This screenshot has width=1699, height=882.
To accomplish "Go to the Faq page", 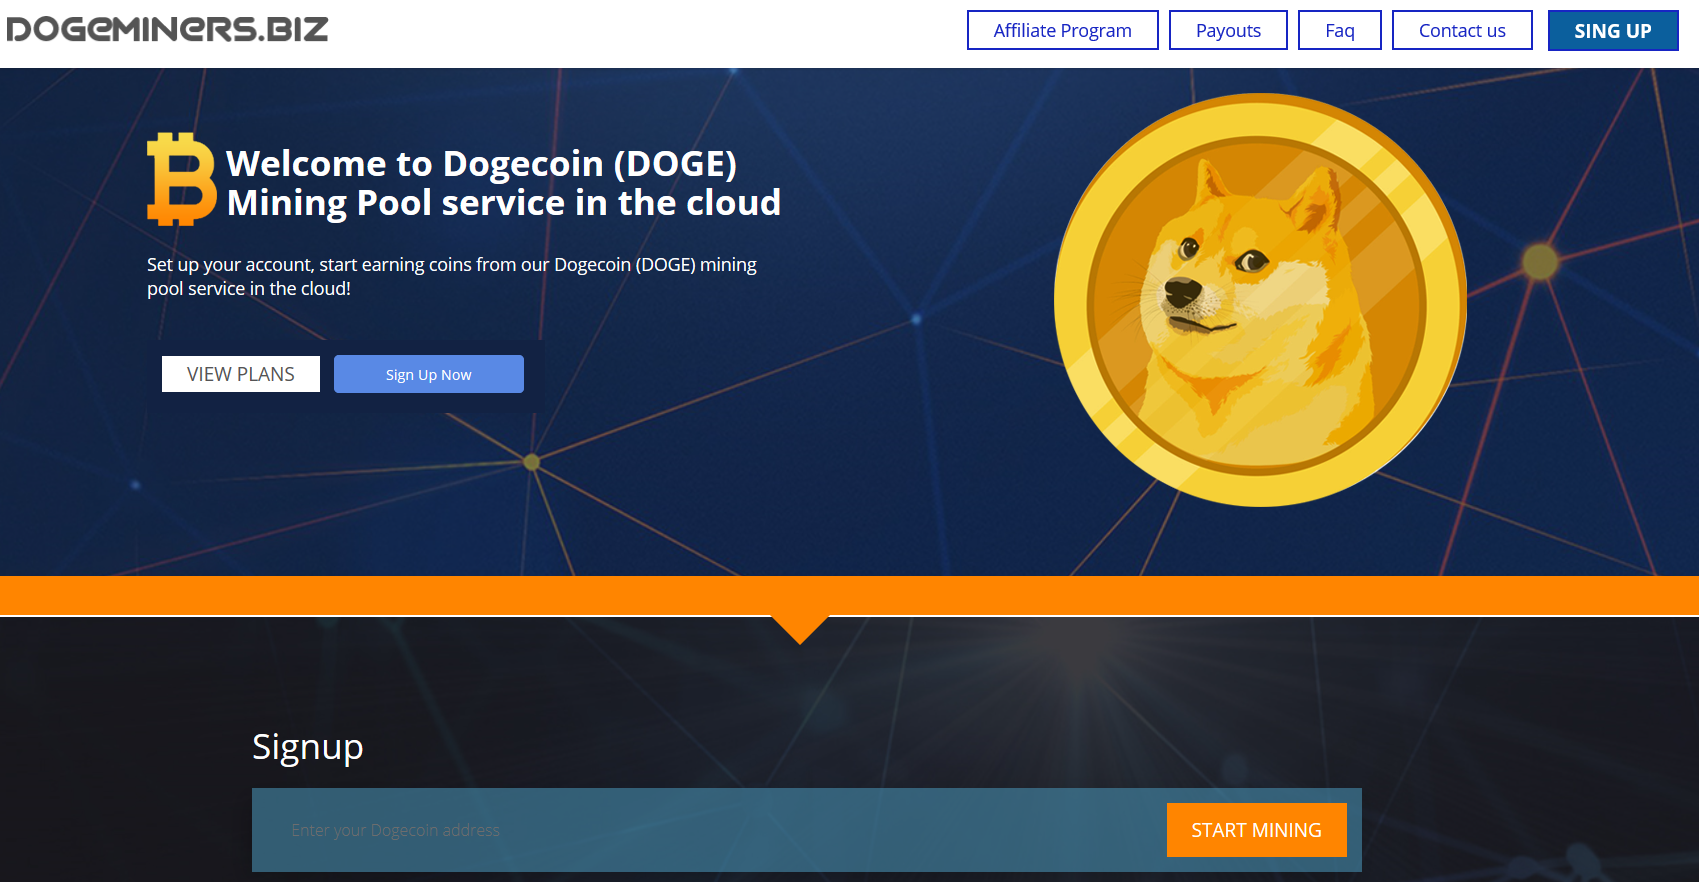I will 1339,30.
